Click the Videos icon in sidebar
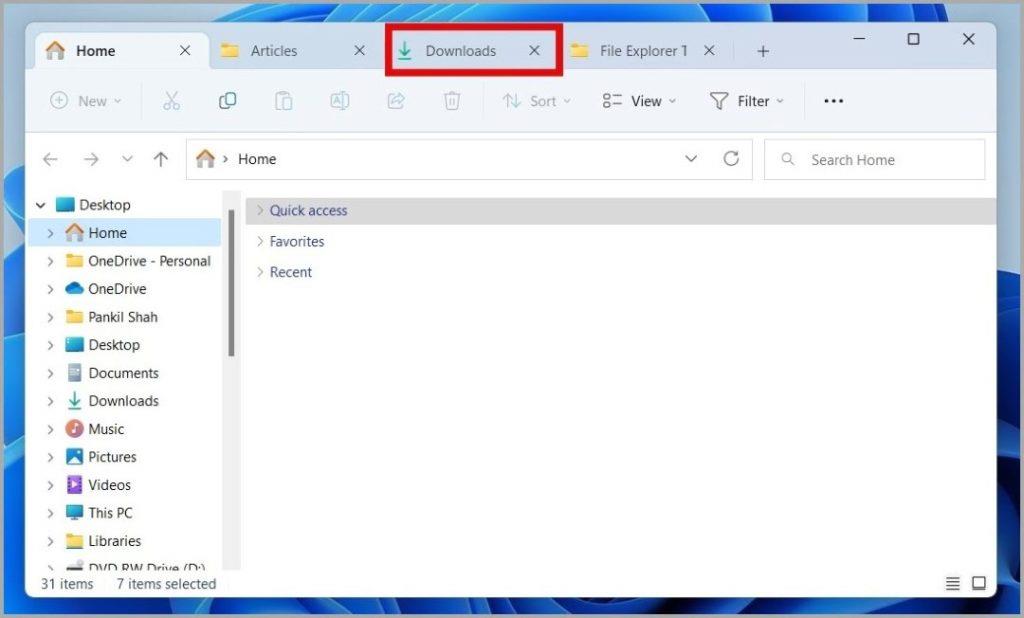The height and width of the screenshot is (618, 1024). pyautogui.click(x=74, y=485)
